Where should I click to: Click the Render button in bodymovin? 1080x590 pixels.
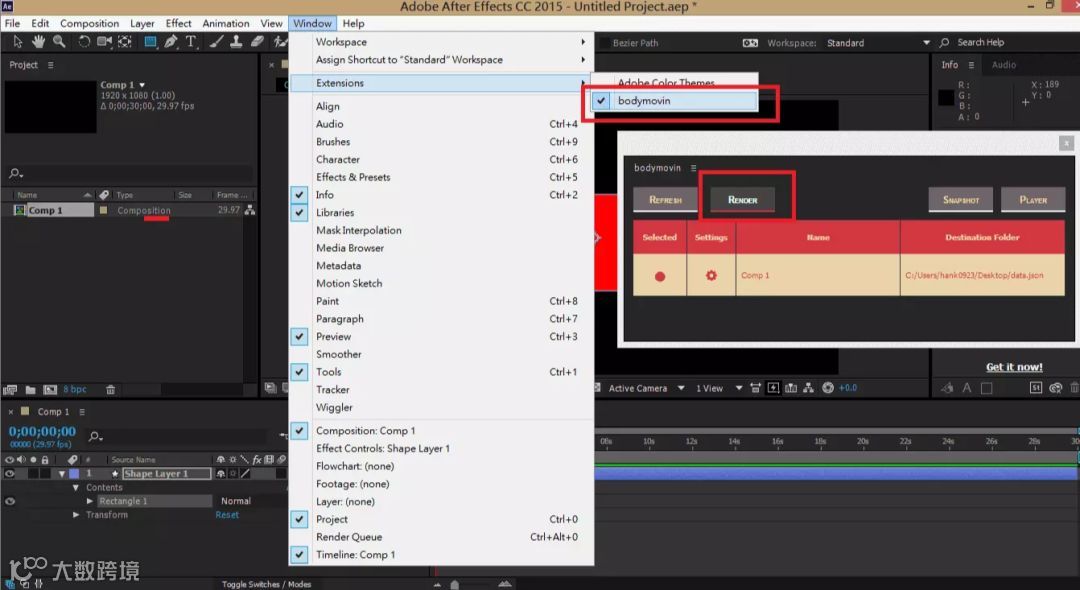pos(742,200)
